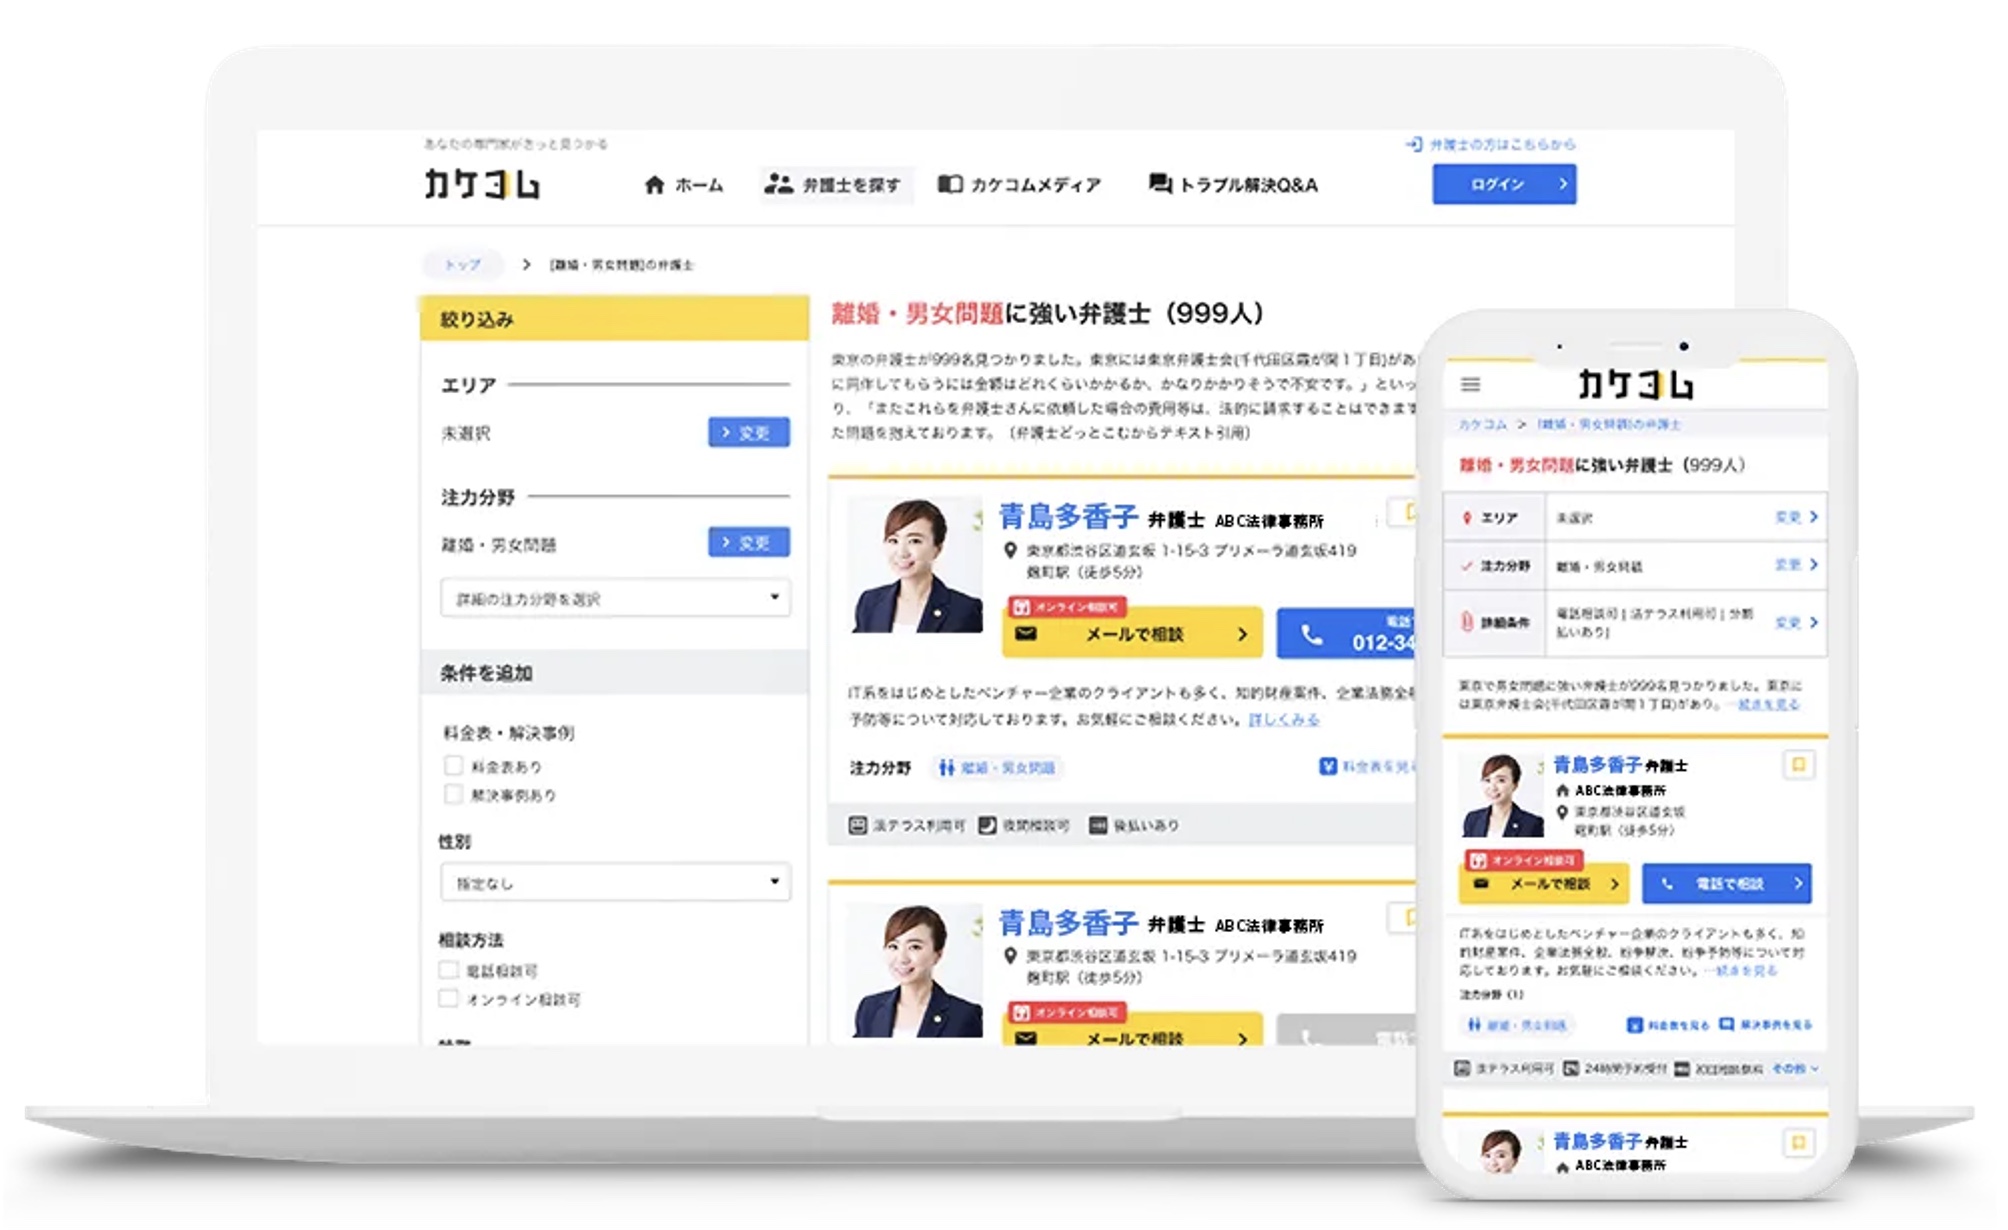Tick the 電話相談可 checkbox
Viewport: 2008px width, 1230px height.
point(449,970)
